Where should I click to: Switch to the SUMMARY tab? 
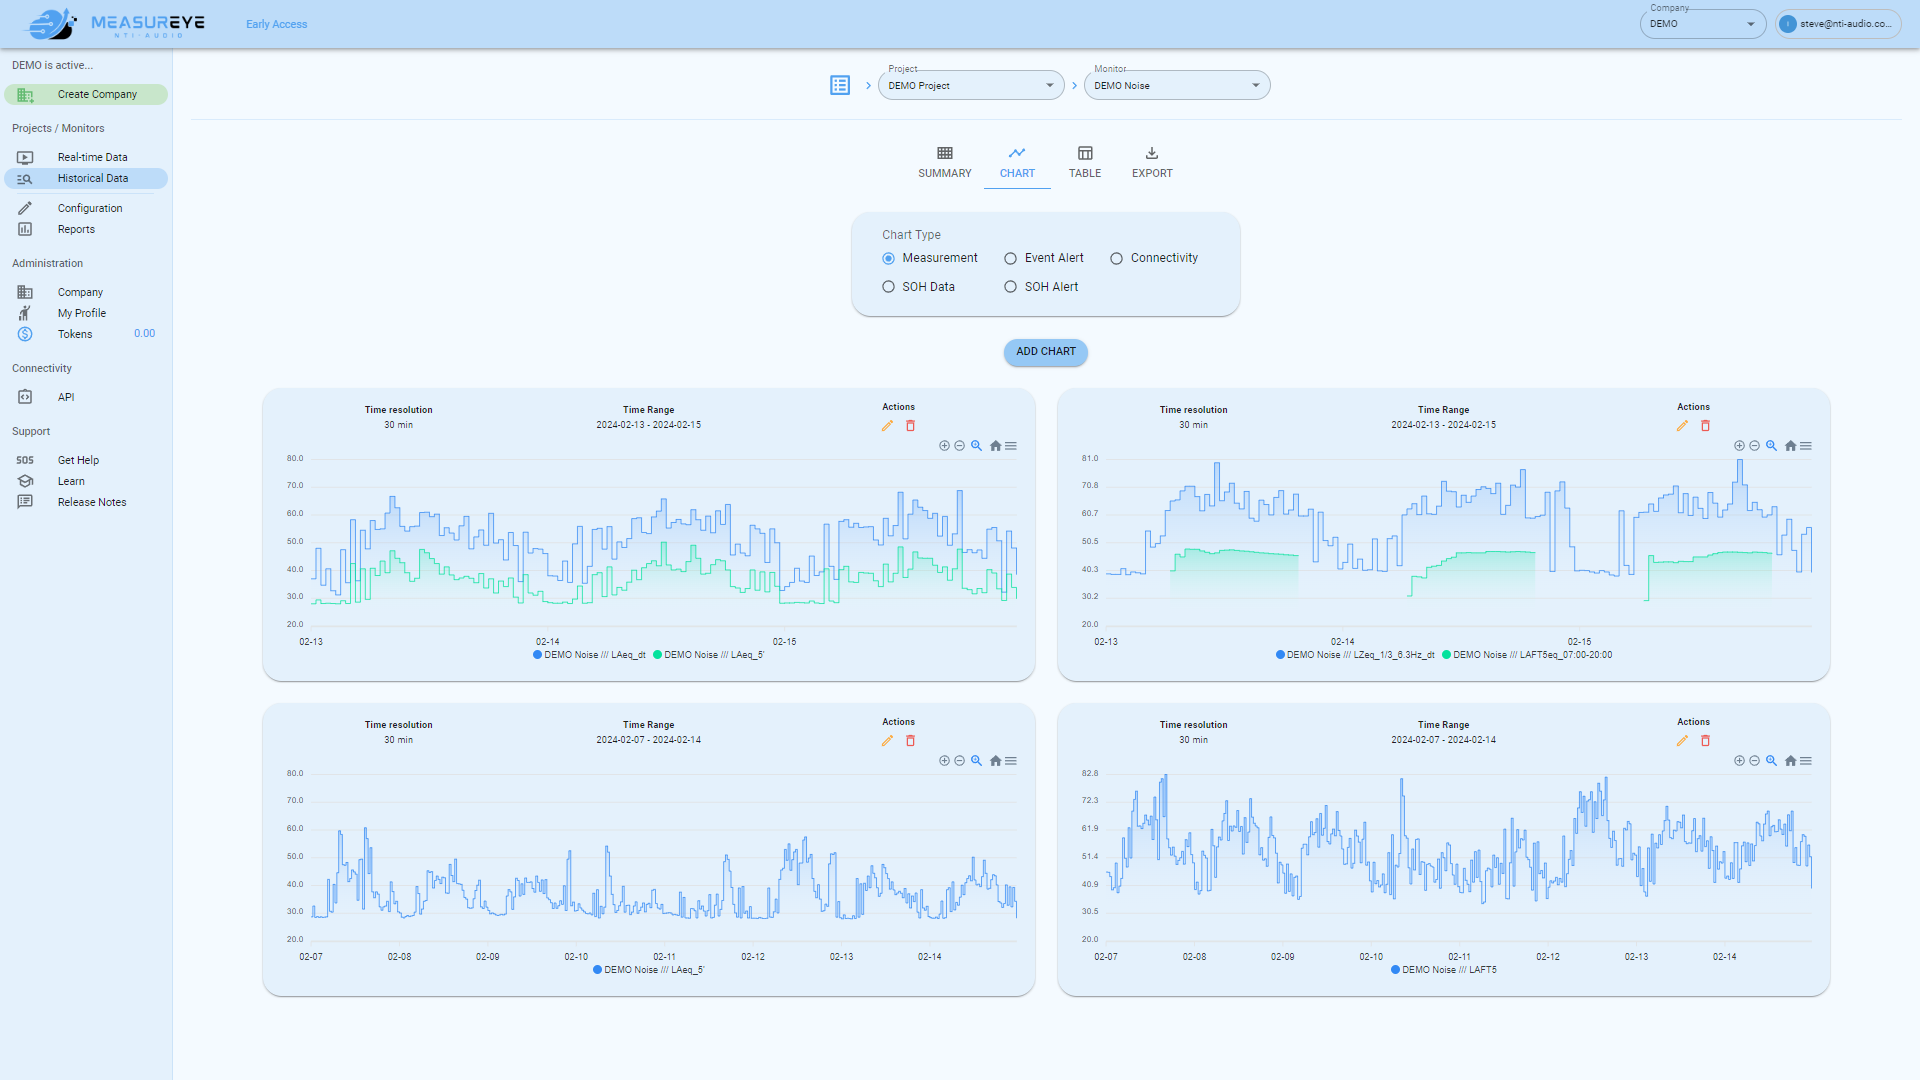[944, 162]
